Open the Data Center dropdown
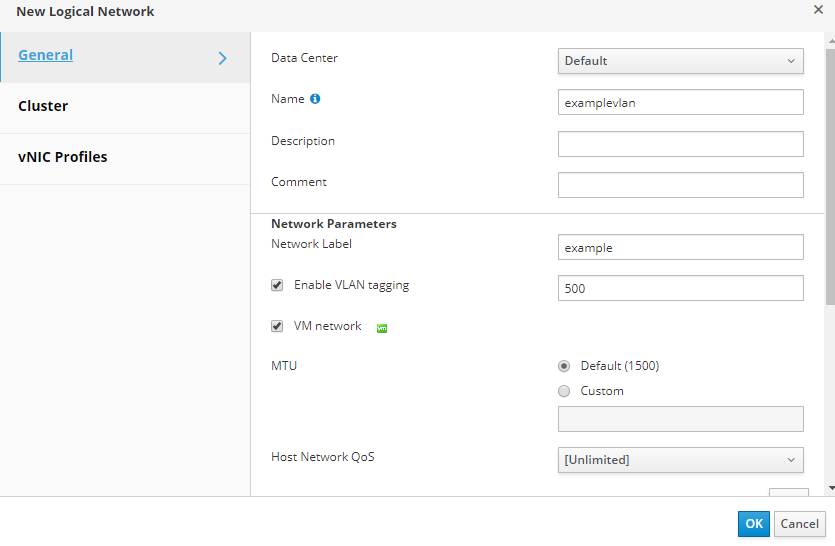Screen dimensions: 835x546 pyautogui.click(x=680, y=61)
